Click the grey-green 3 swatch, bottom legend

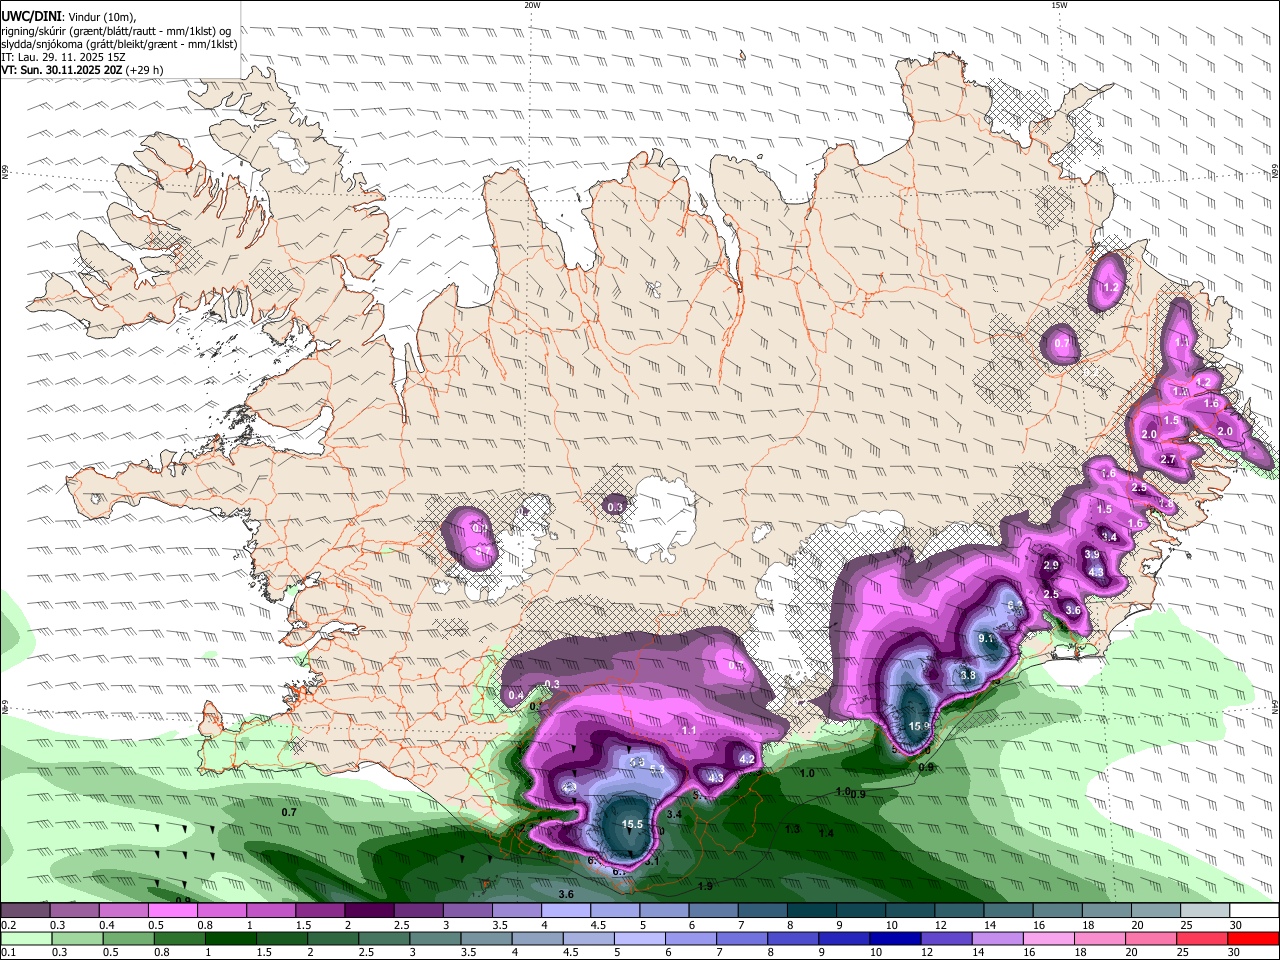tap(436, 939)
